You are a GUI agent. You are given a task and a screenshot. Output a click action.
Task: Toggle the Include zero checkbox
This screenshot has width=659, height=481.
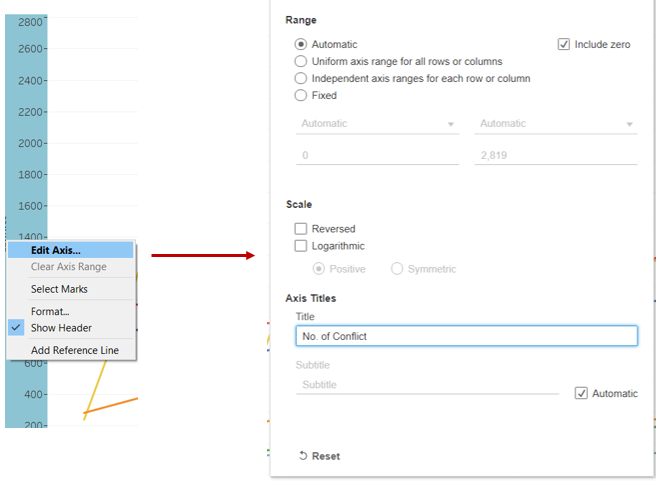[x=564, y=44]
